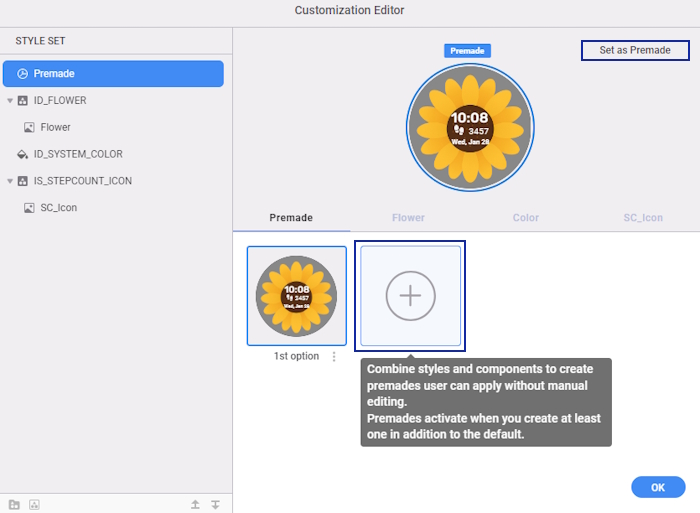This screenshot has width=700, height=513.
Task: Switch to the Color tab
Action: (x=525, y=218)
